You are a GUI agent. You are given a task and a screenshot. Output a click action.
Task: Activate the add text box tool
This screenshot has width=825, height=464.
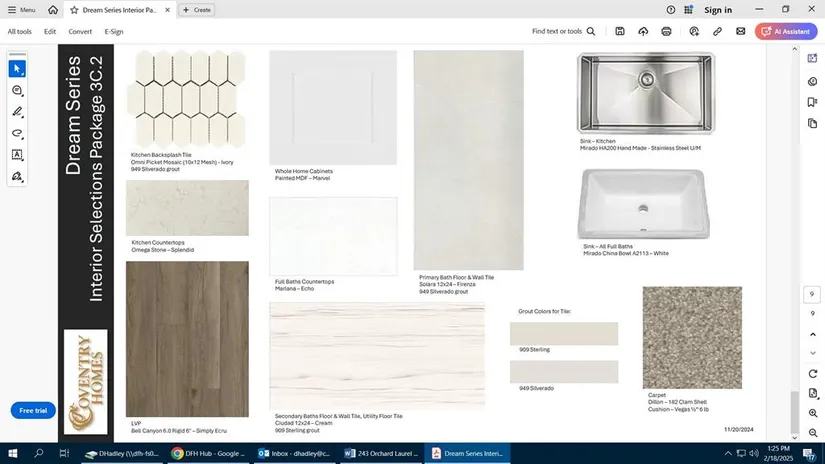point(17,155)
